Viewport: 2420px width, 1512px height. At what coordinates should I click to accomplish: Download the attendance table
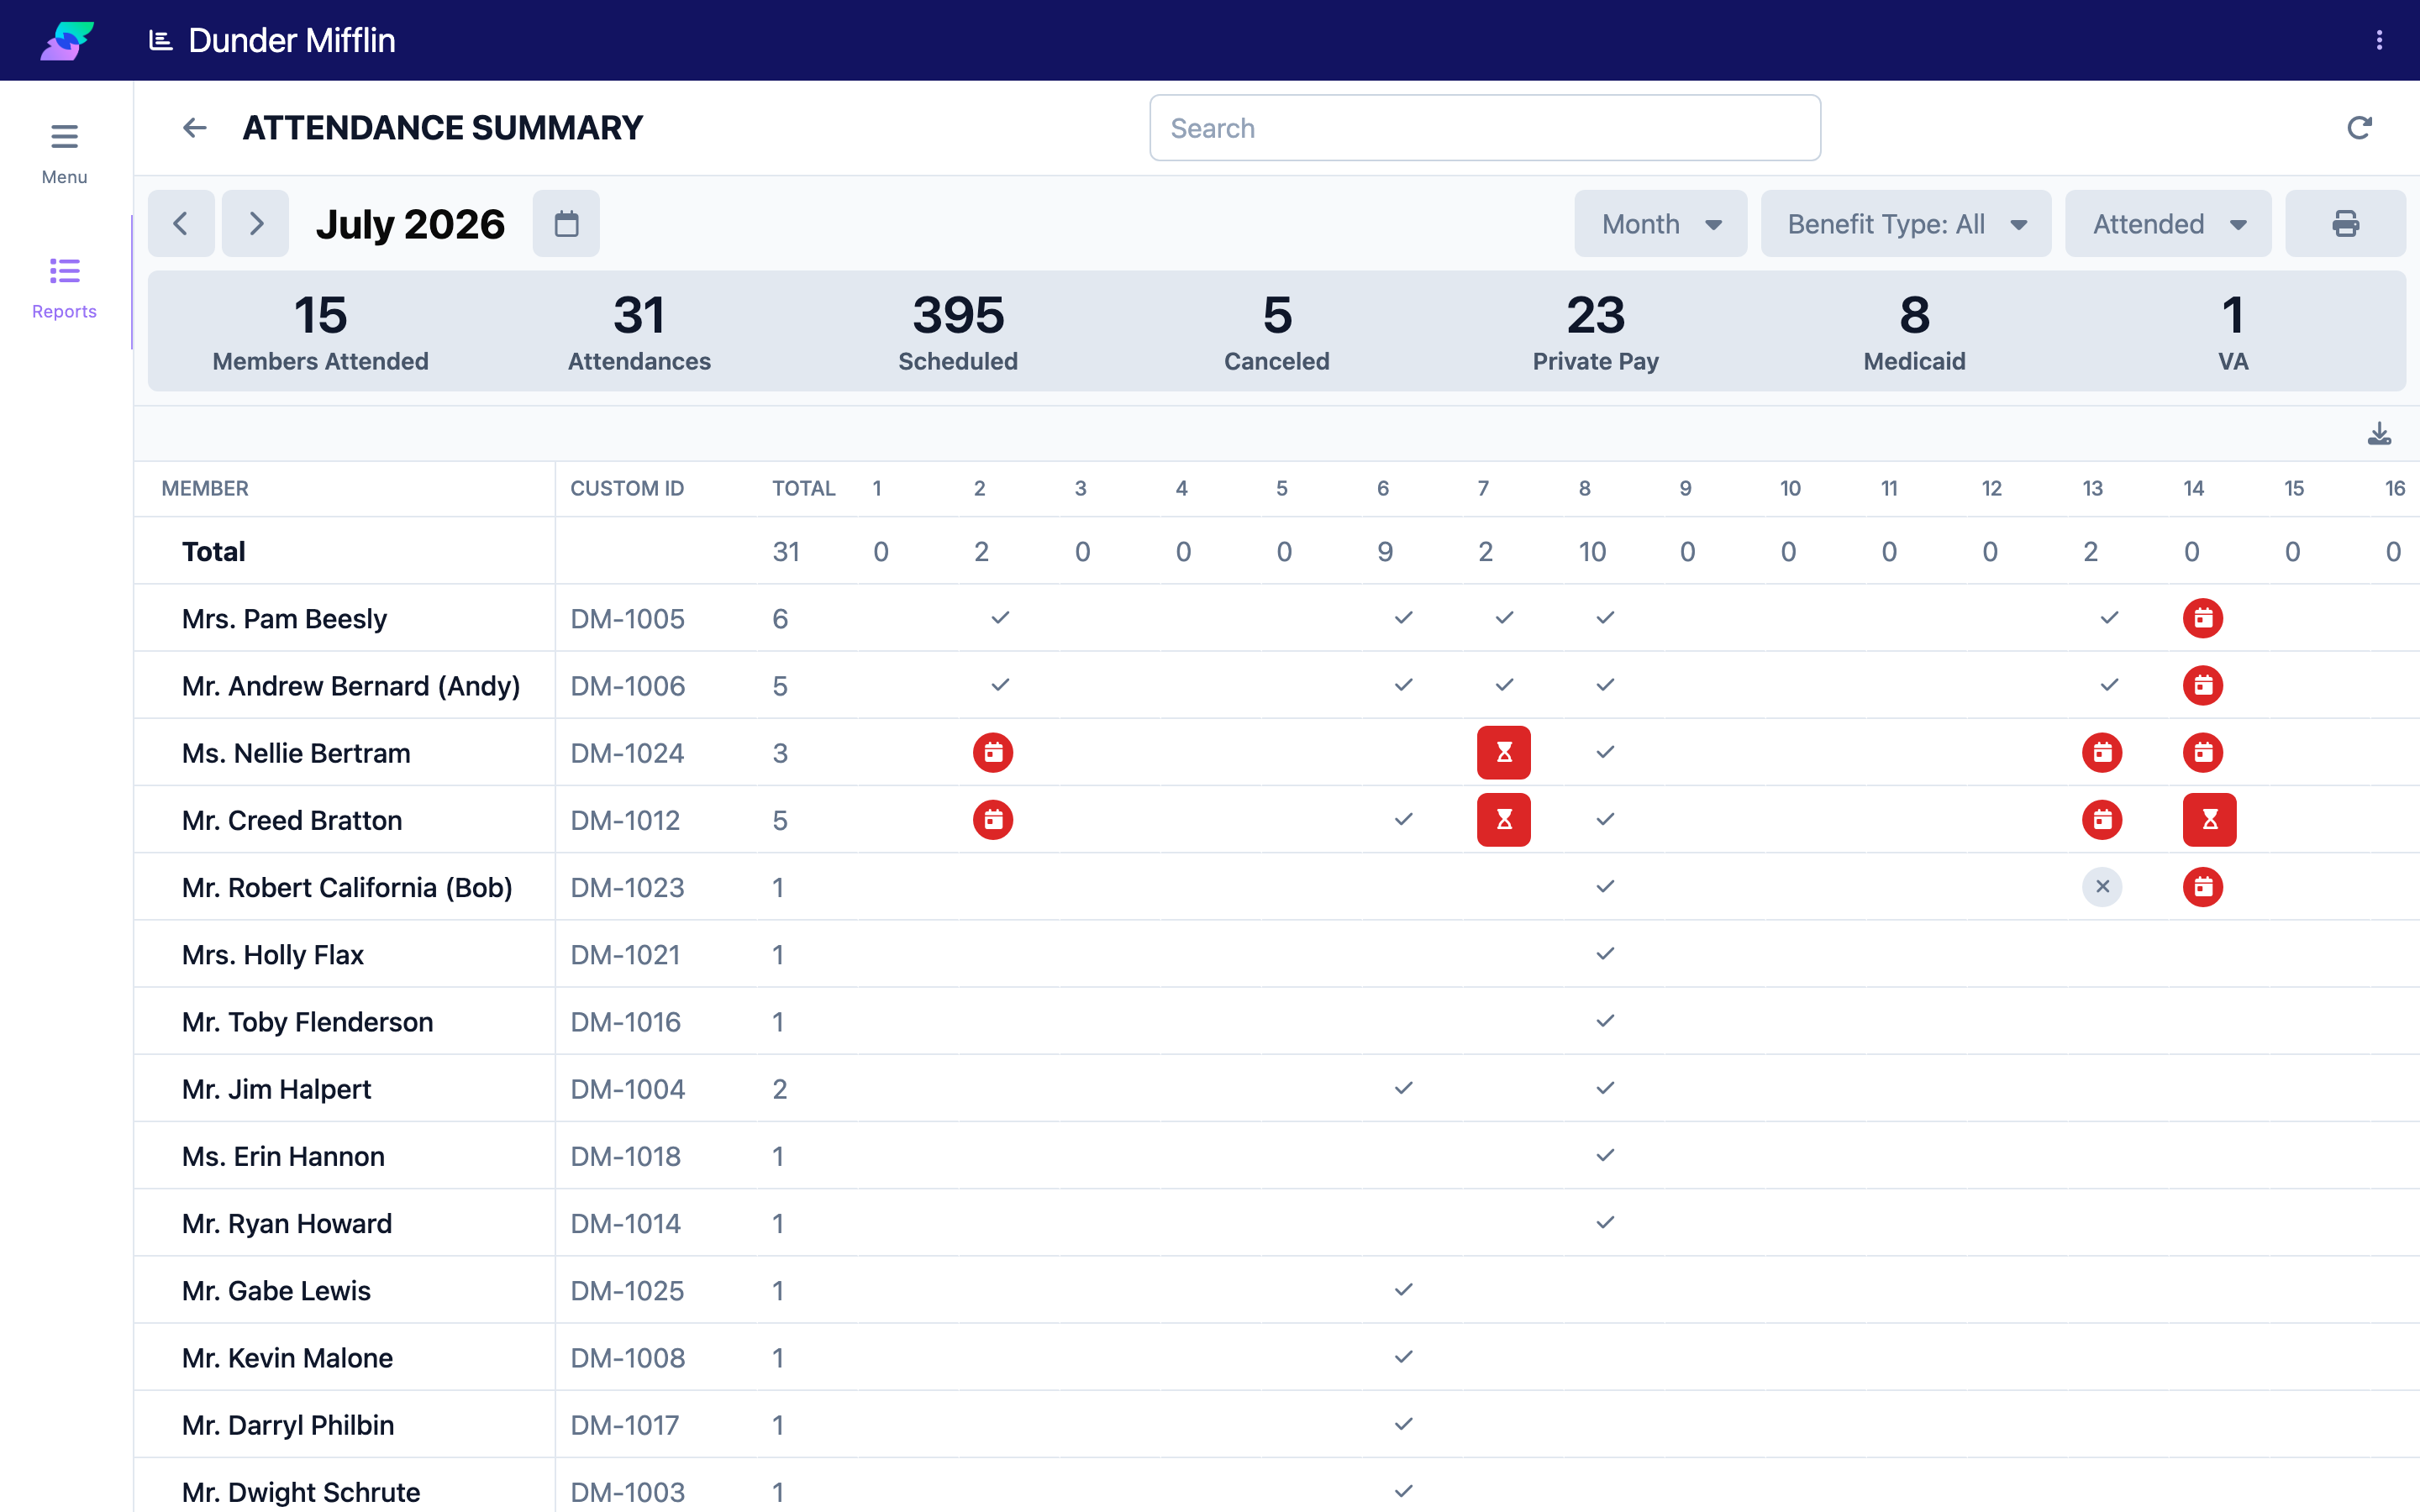2379,433
